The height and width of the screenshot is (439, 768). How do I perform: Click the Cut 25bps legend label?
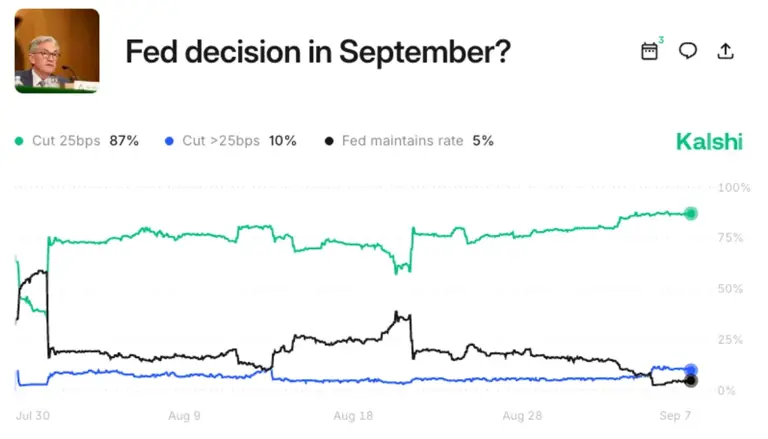pyautogui.click(x=66, y=141)
